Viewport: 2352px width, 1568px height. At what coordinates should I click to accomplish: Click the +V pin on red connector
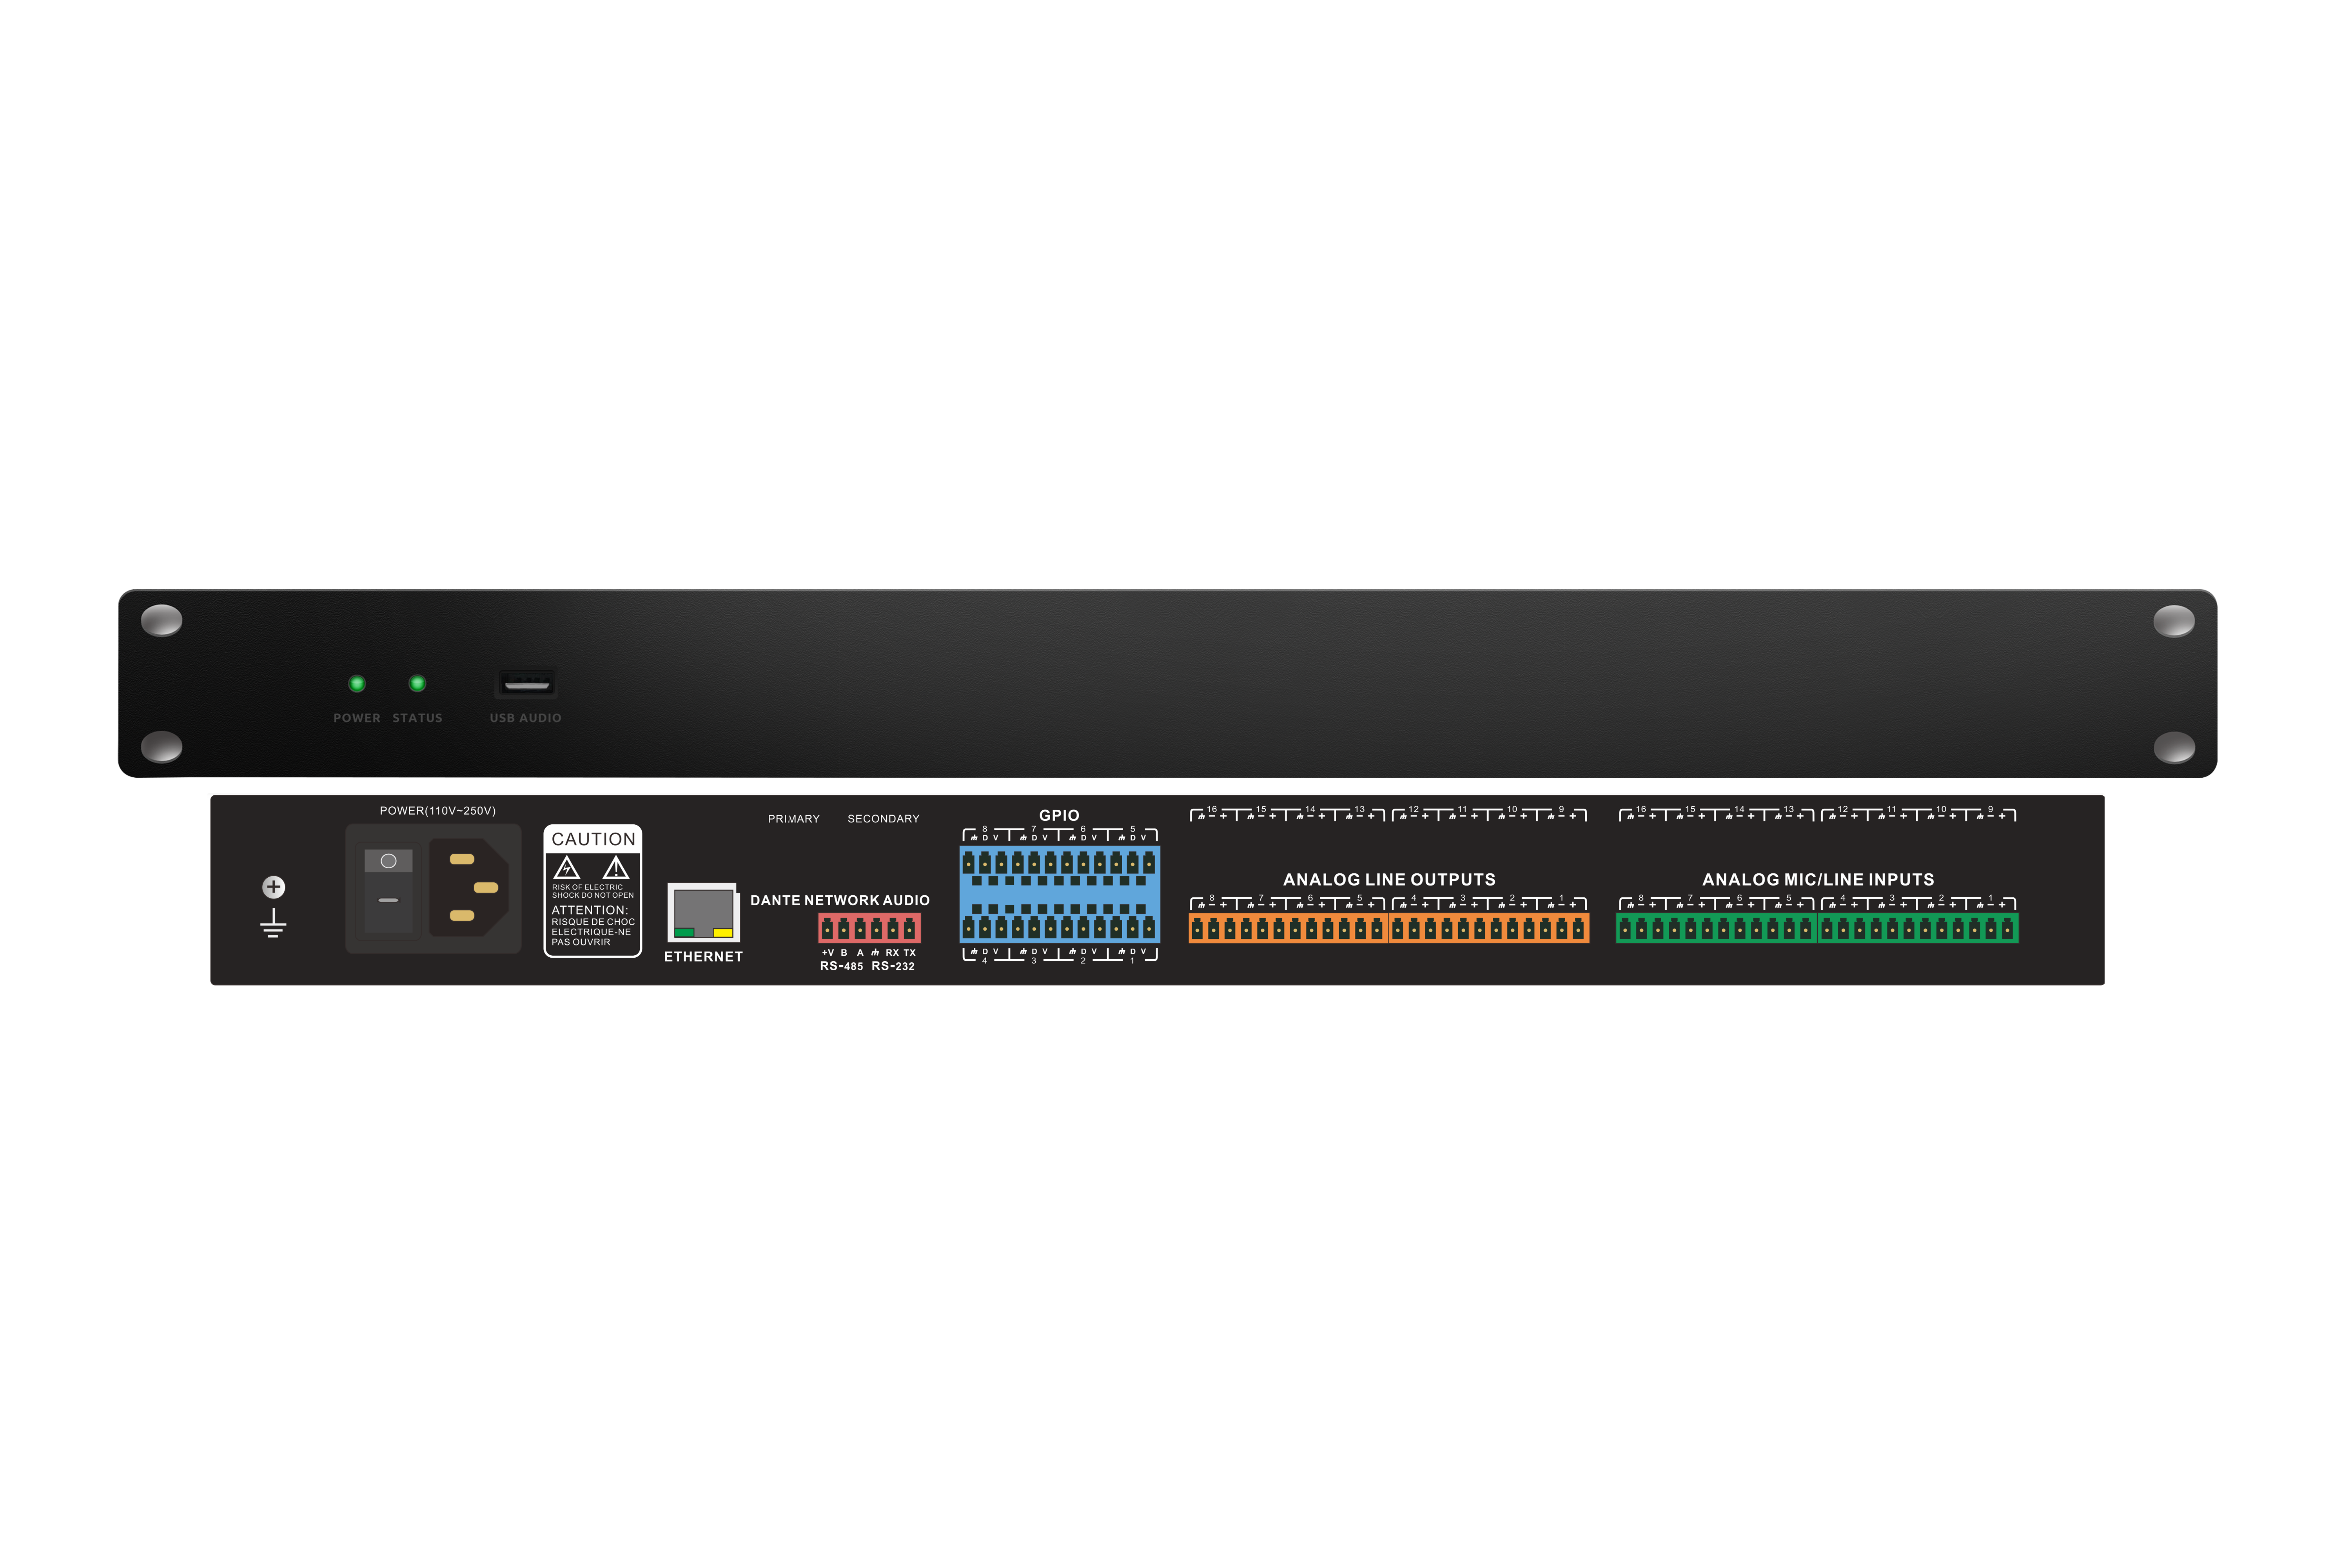click(x=827, y=929)
